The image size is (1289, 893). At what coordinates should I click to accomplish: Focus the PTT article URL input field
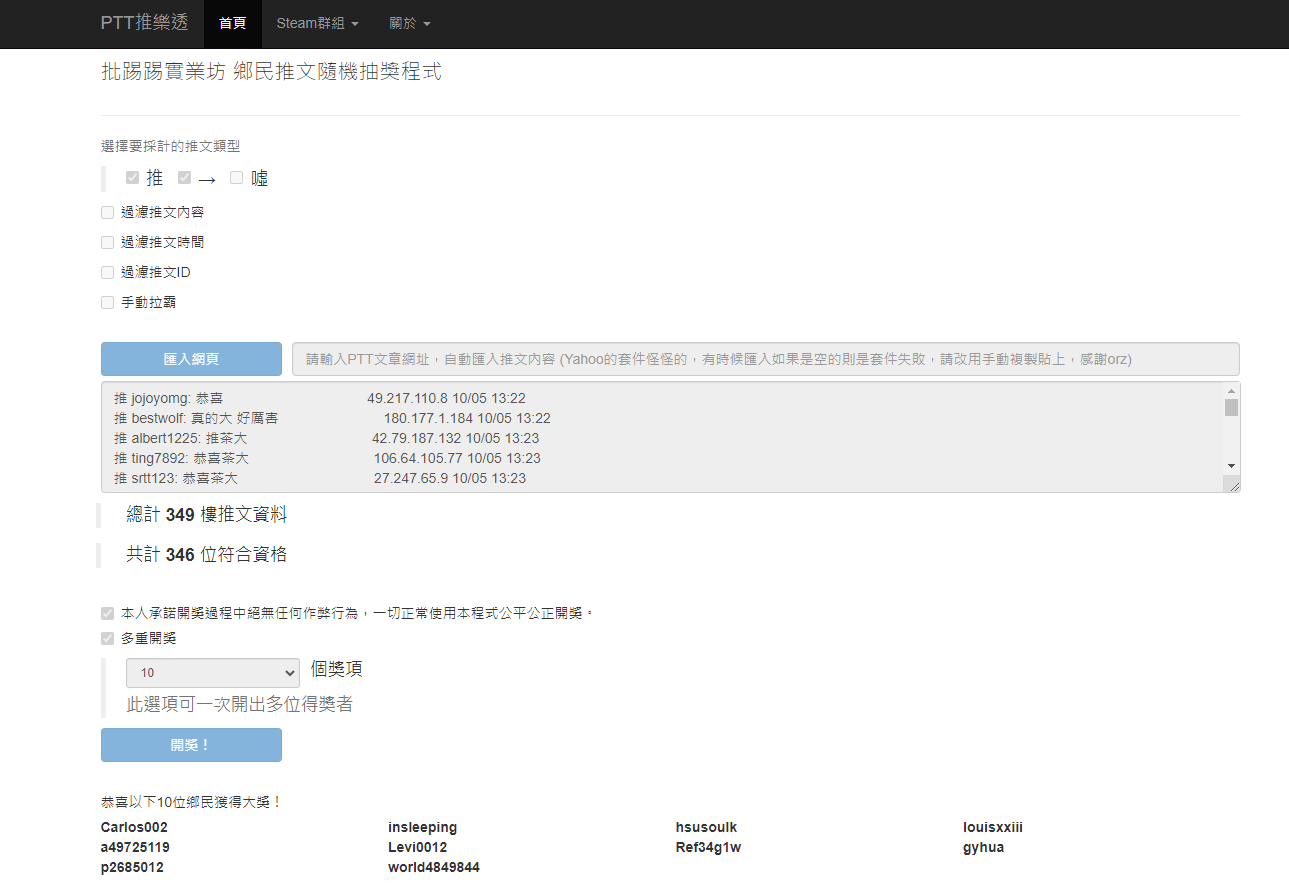coord(766,359)
